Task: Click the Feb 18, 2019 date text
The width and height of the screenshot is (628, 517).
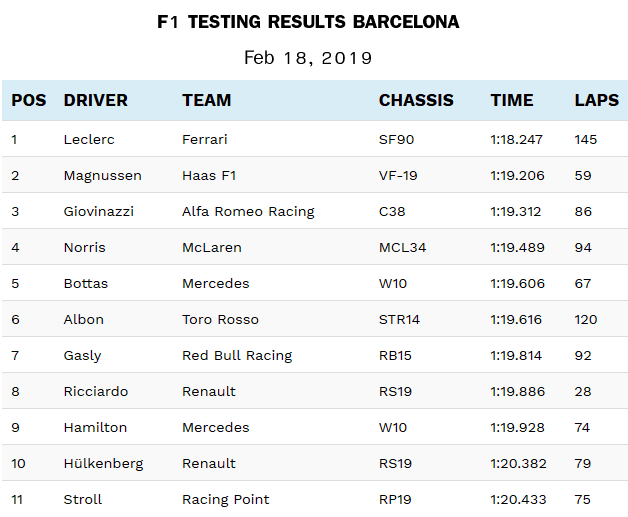Action: 308,57
